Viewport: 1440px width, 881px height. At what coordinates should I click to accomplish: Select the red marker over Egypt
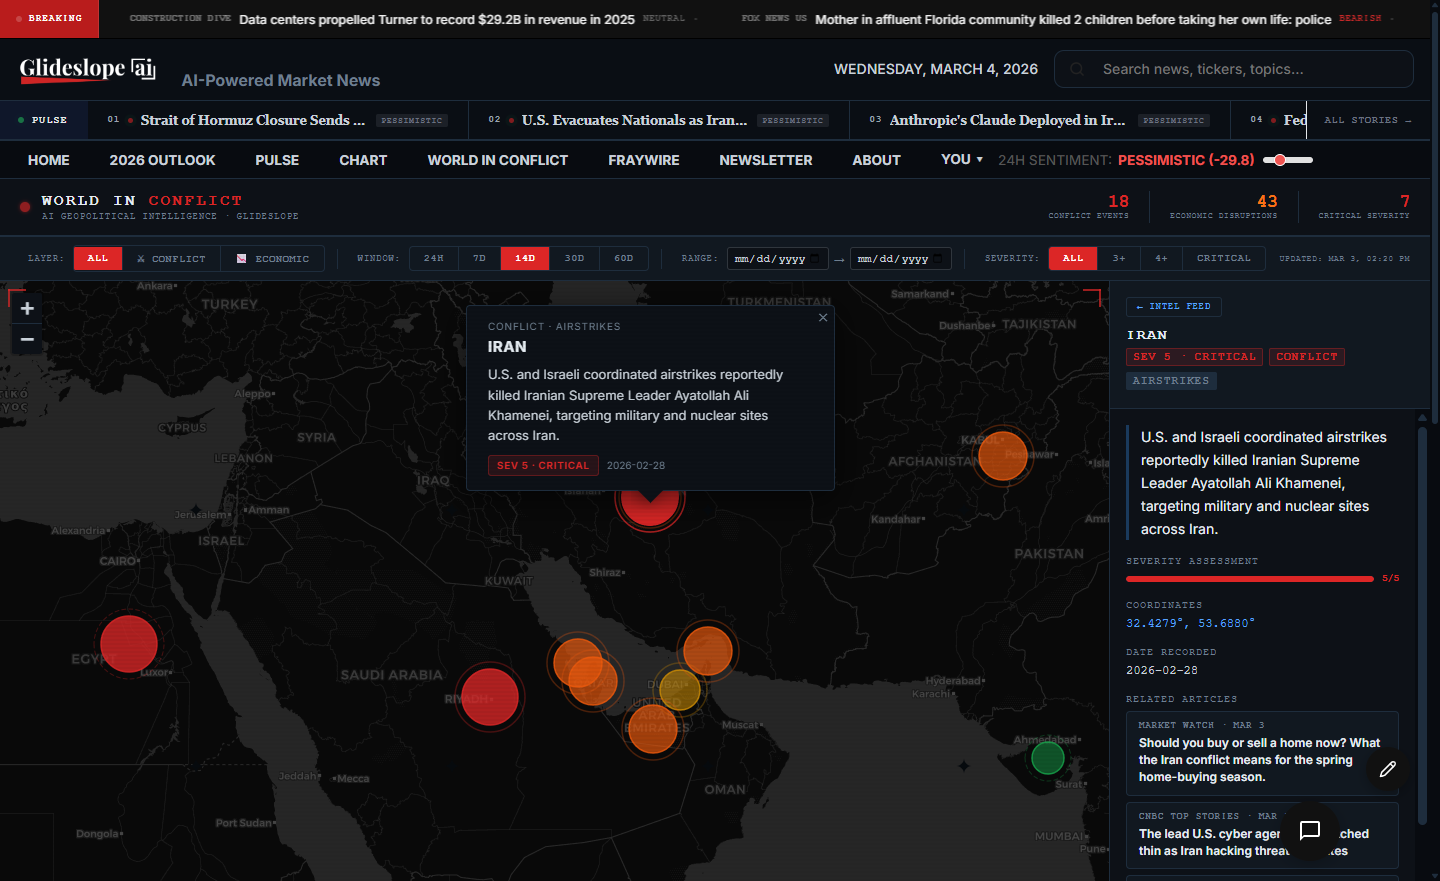click(x=129, y=644)
